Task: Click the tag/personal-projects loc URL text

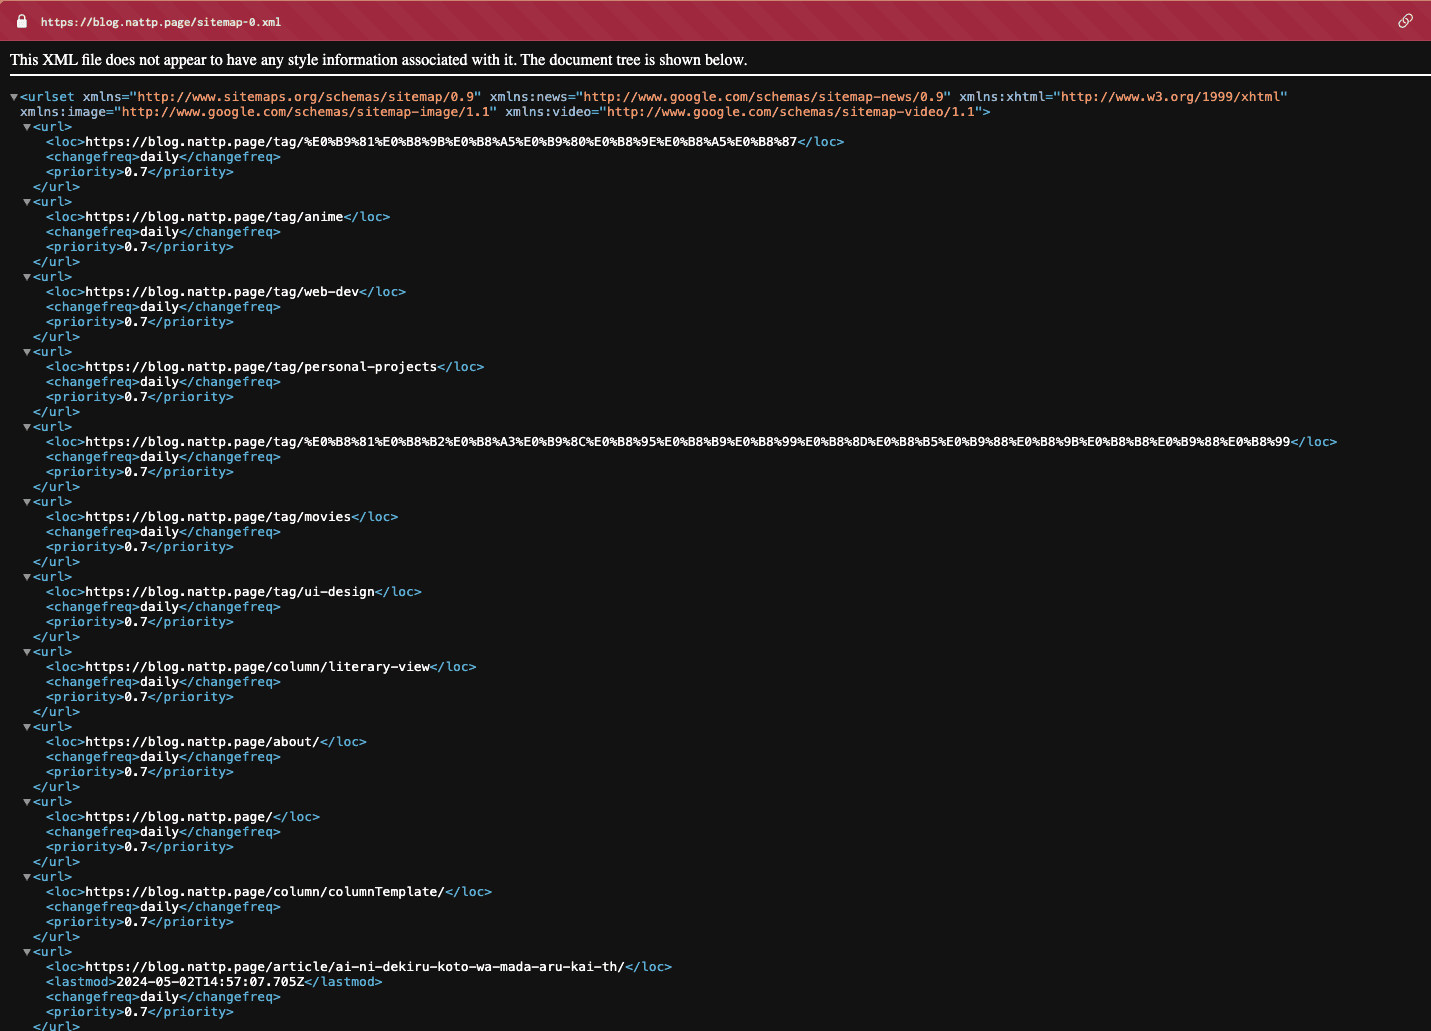Action: tap(261, 367)
